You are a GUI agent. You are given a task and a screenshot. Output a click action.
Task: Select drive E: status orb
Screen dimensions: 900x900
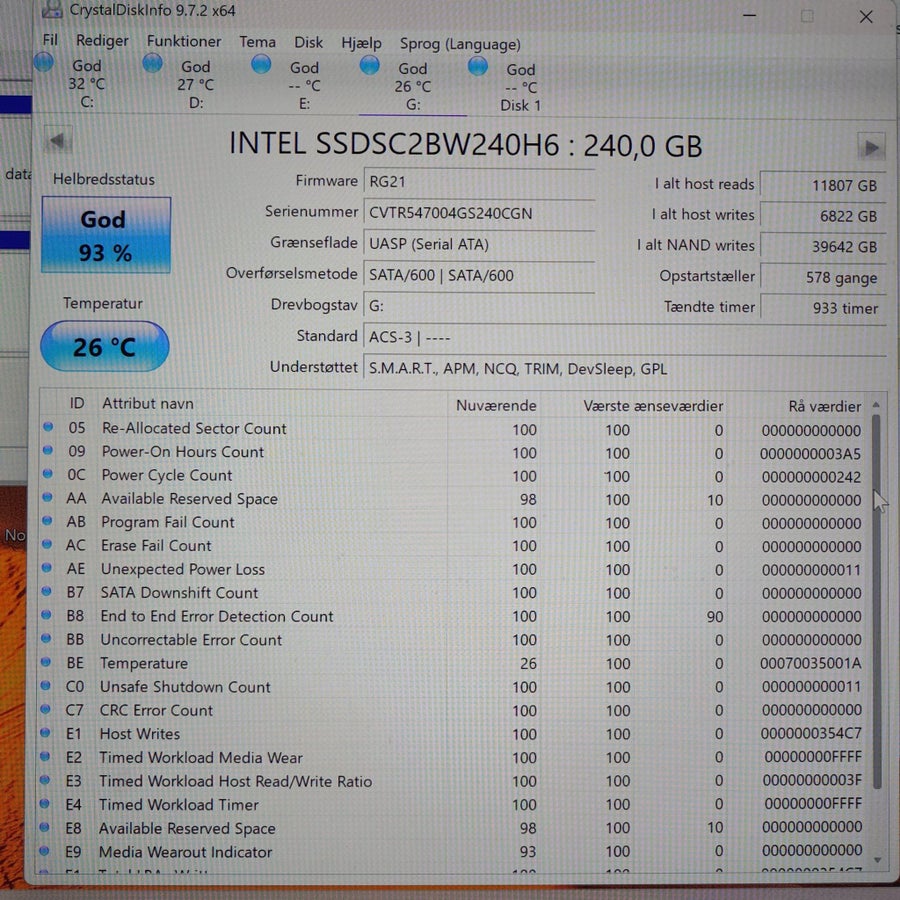pyautogui.click(x=261, y=64)
